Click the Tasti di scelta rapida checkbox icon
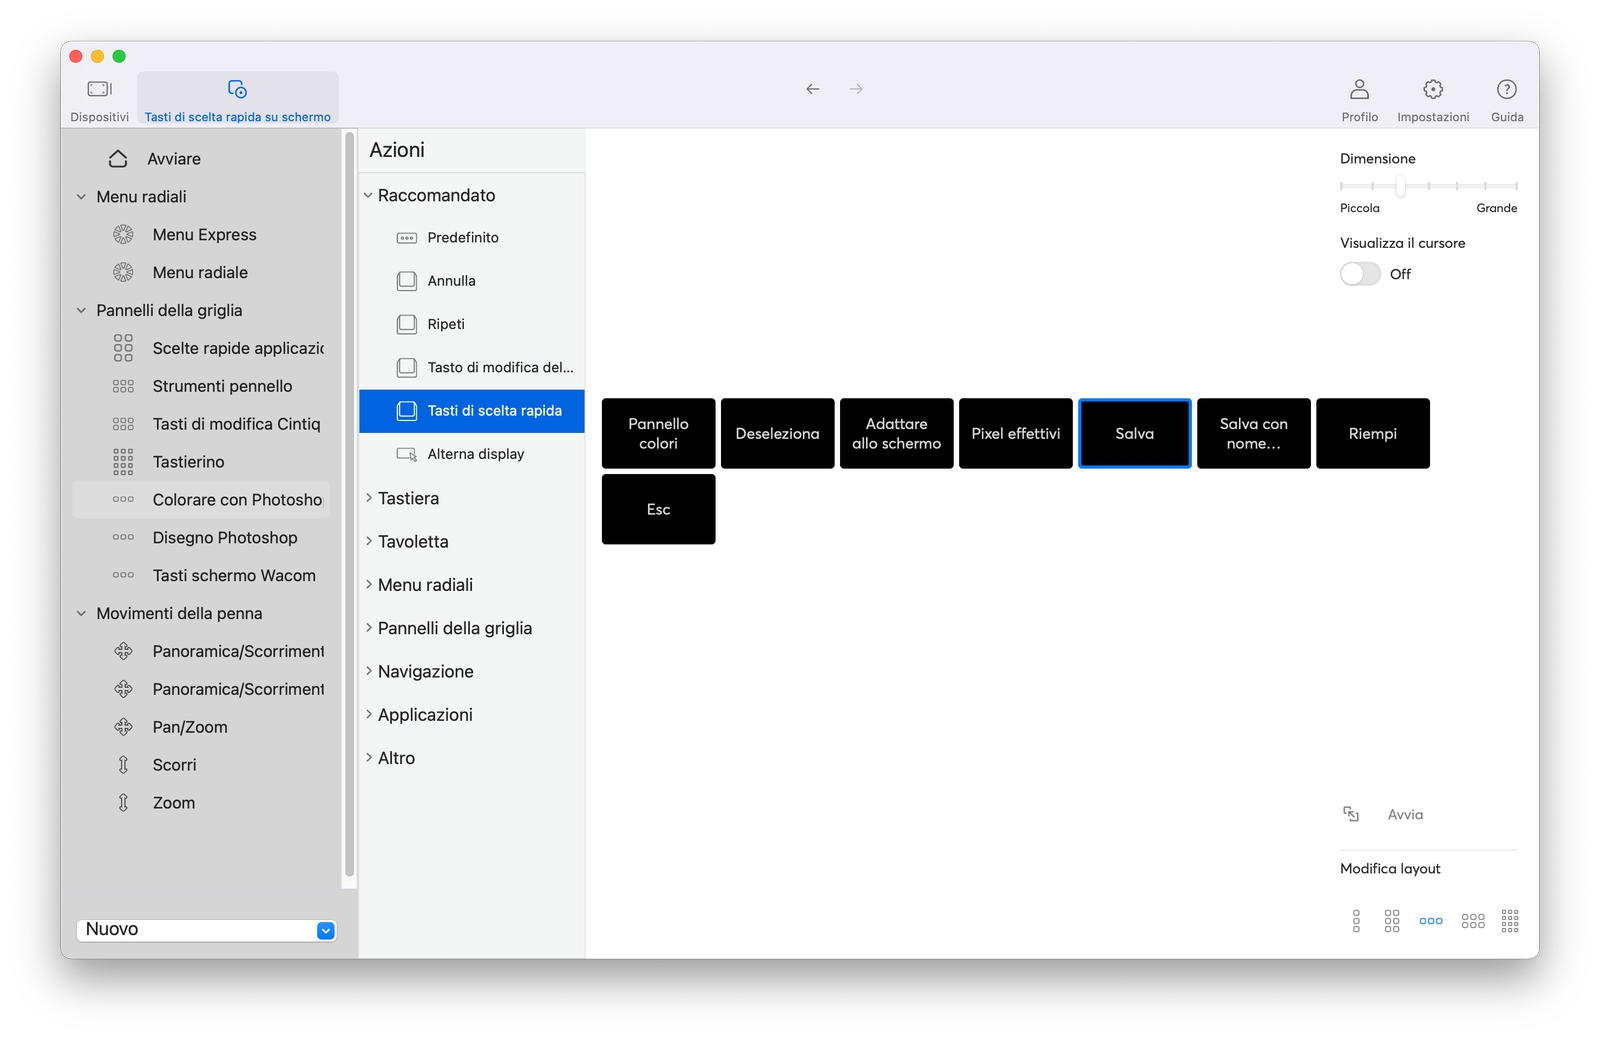Screen dimensions: 1600x1039 click(x=407, y=411)
